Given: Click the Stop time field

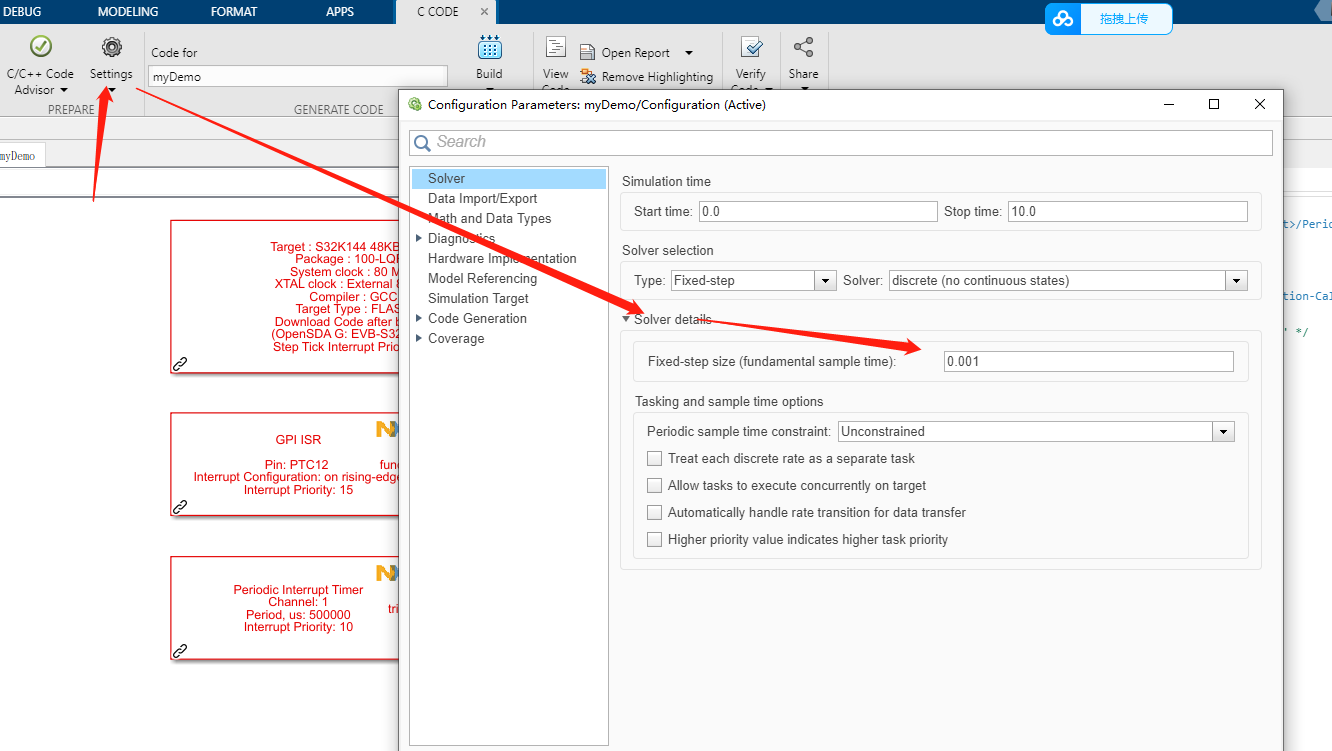Looking at the screenshot, I should (1128, 211).
